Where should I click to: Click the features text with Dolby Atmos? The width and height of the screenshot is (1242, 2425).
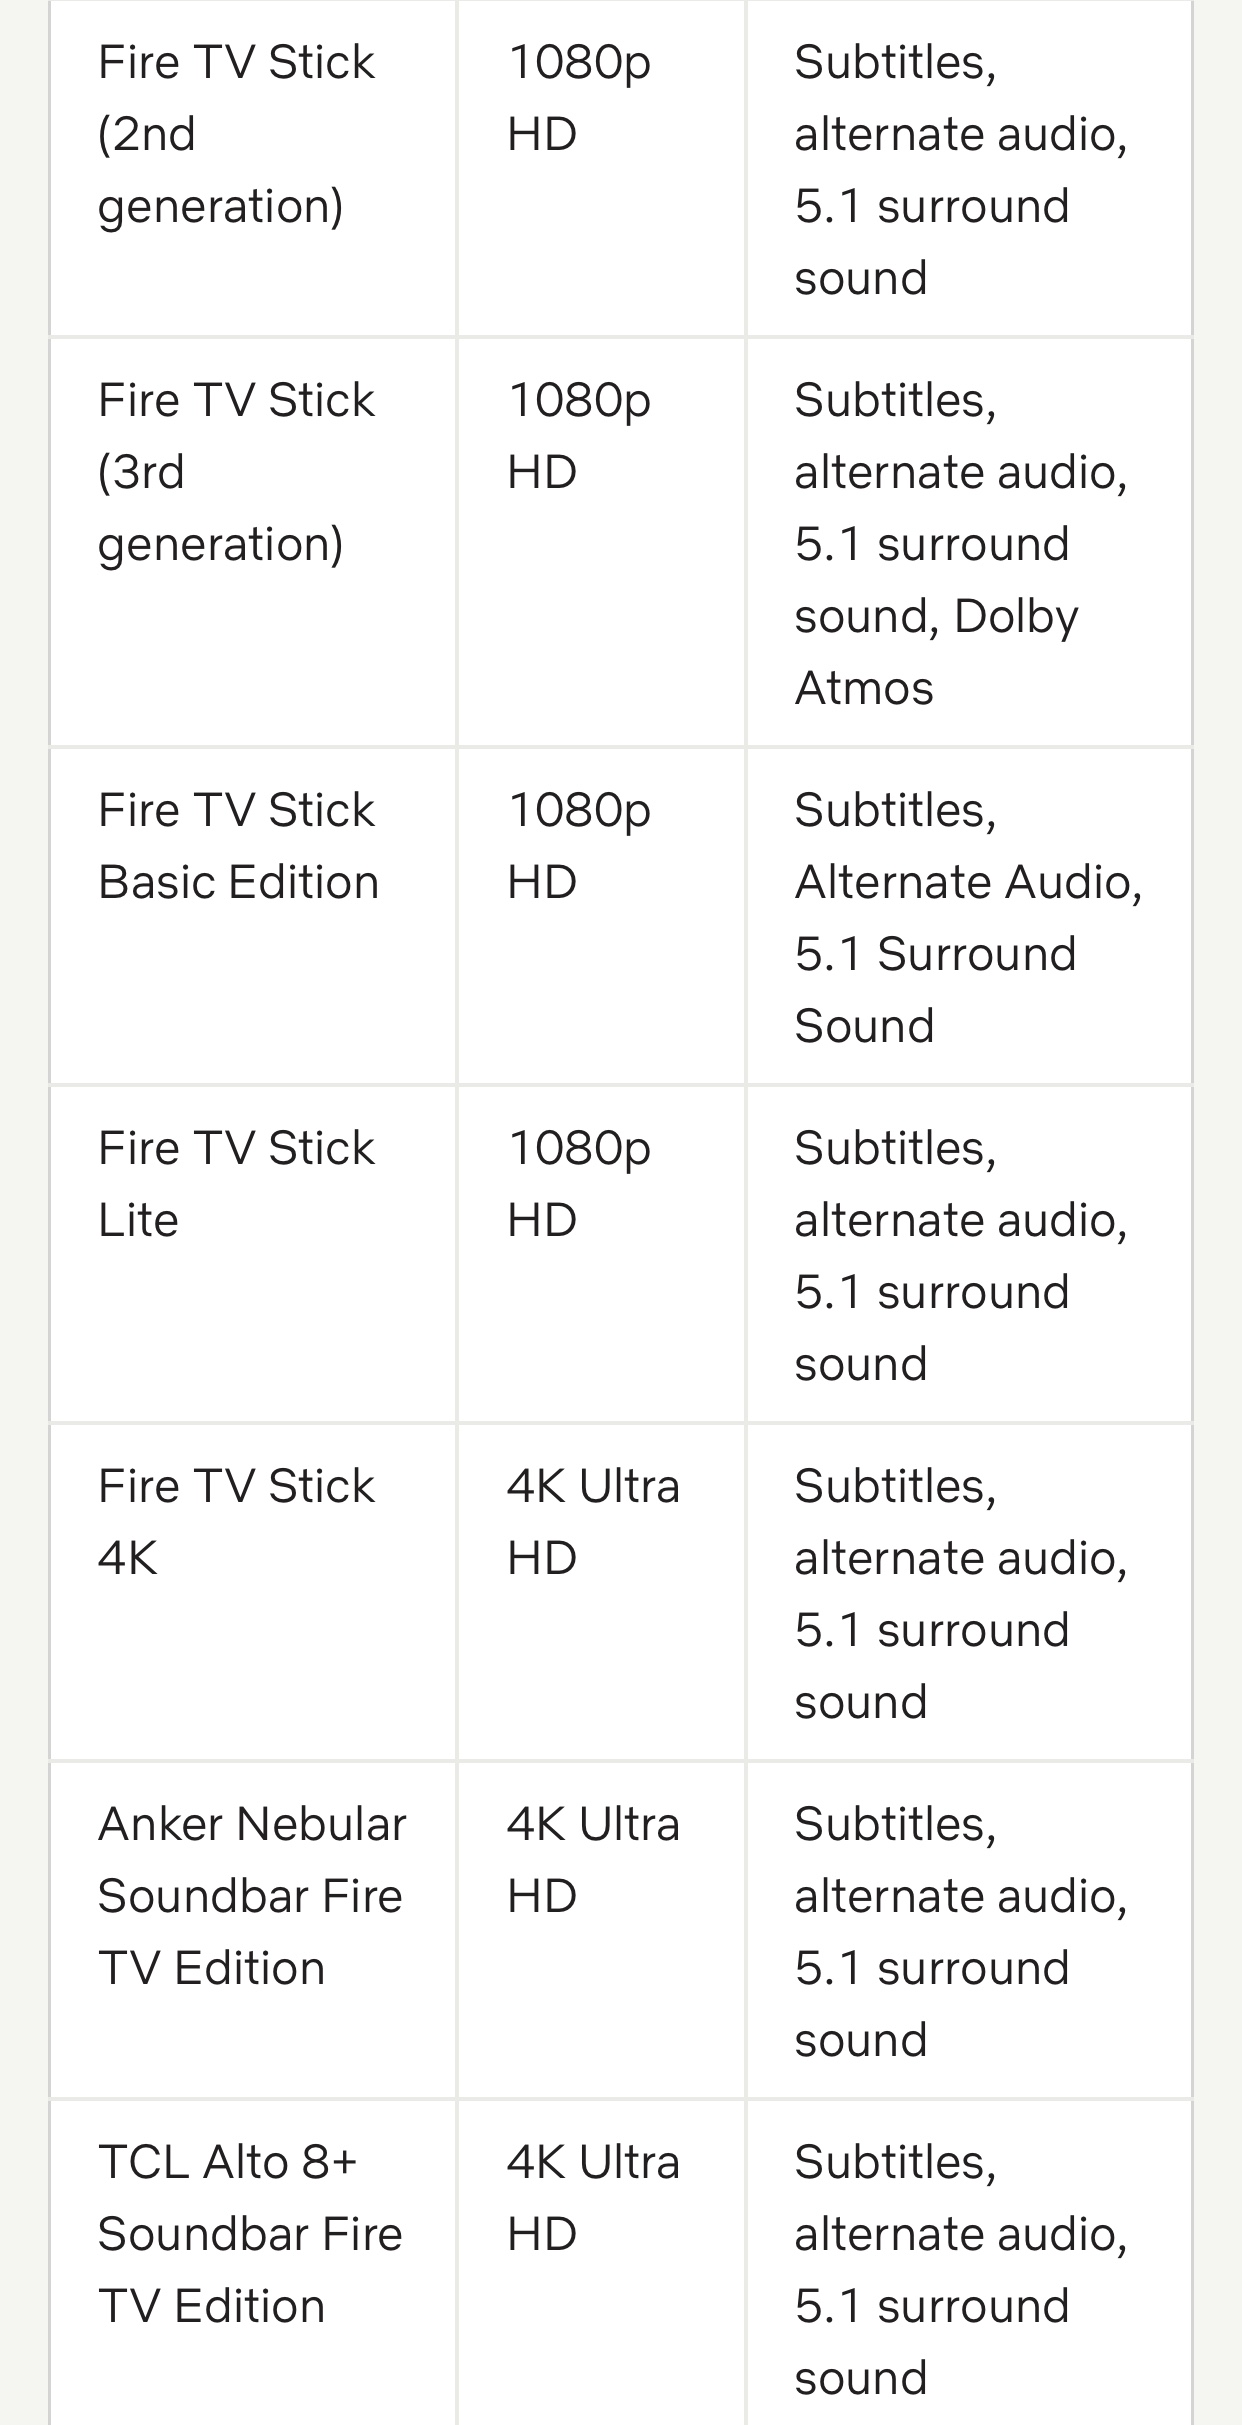[x=960, y=544]
